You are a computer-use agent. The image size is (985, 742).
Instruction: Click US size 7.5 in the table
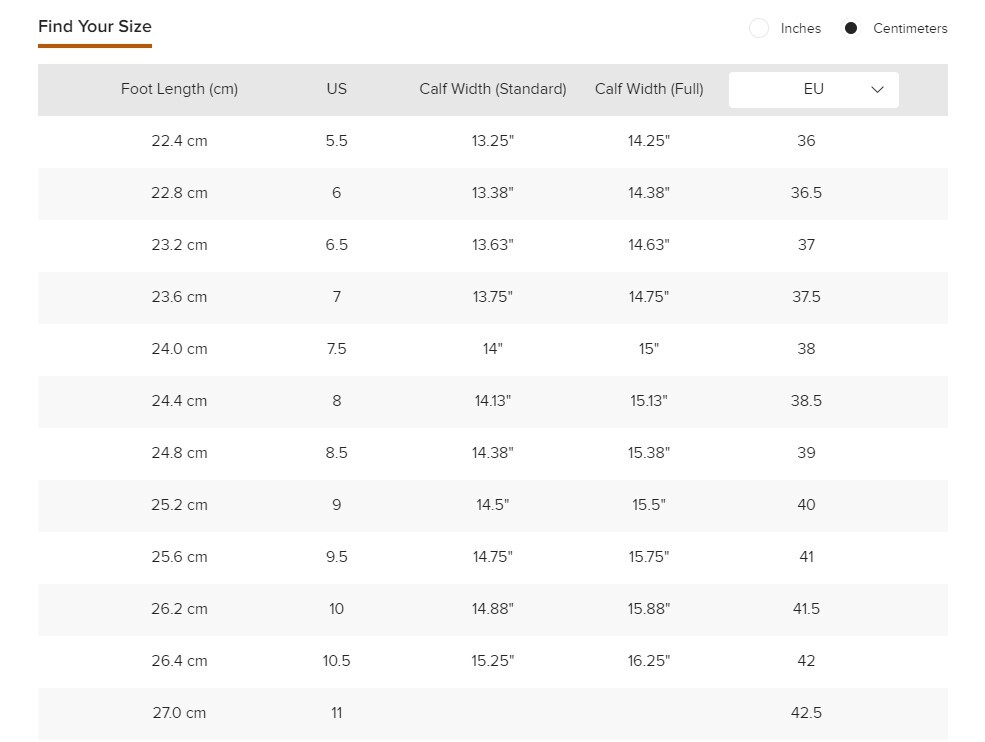click(x=336, y=349)
